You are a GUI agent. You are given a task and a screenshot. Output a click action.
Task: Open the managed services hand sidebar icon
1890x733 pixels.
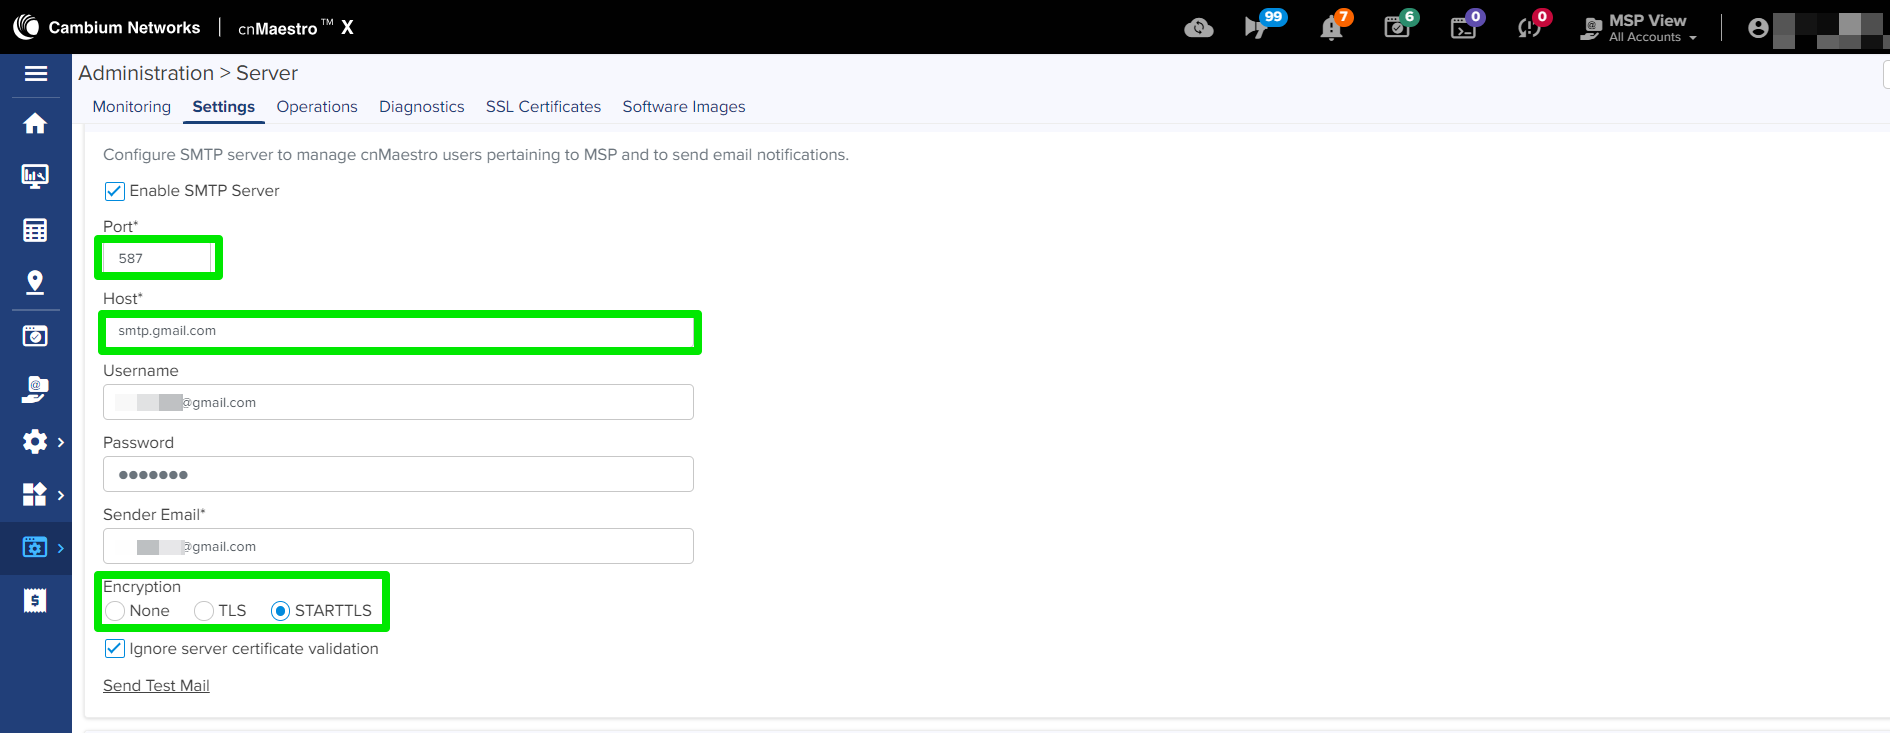(35, 389)
